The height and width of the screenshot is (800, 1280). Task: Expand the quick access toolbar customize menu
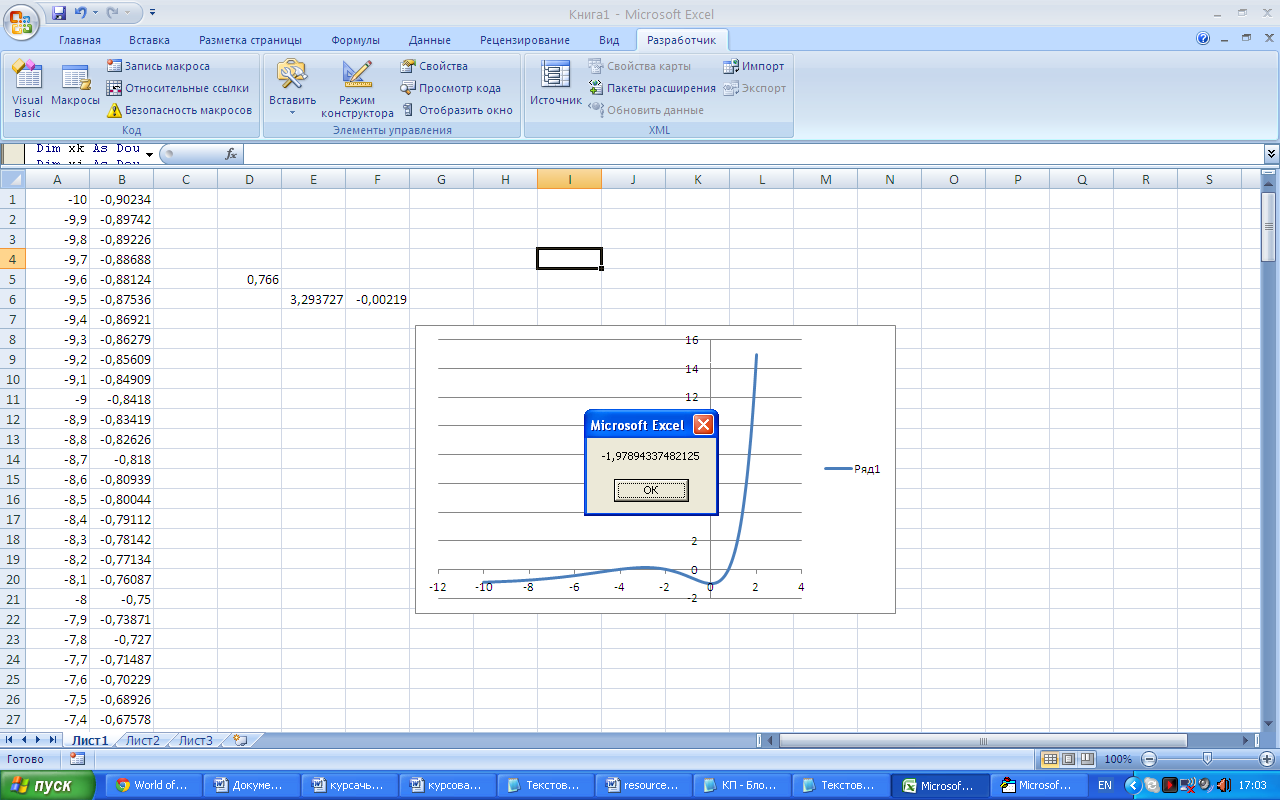point(152,13)
